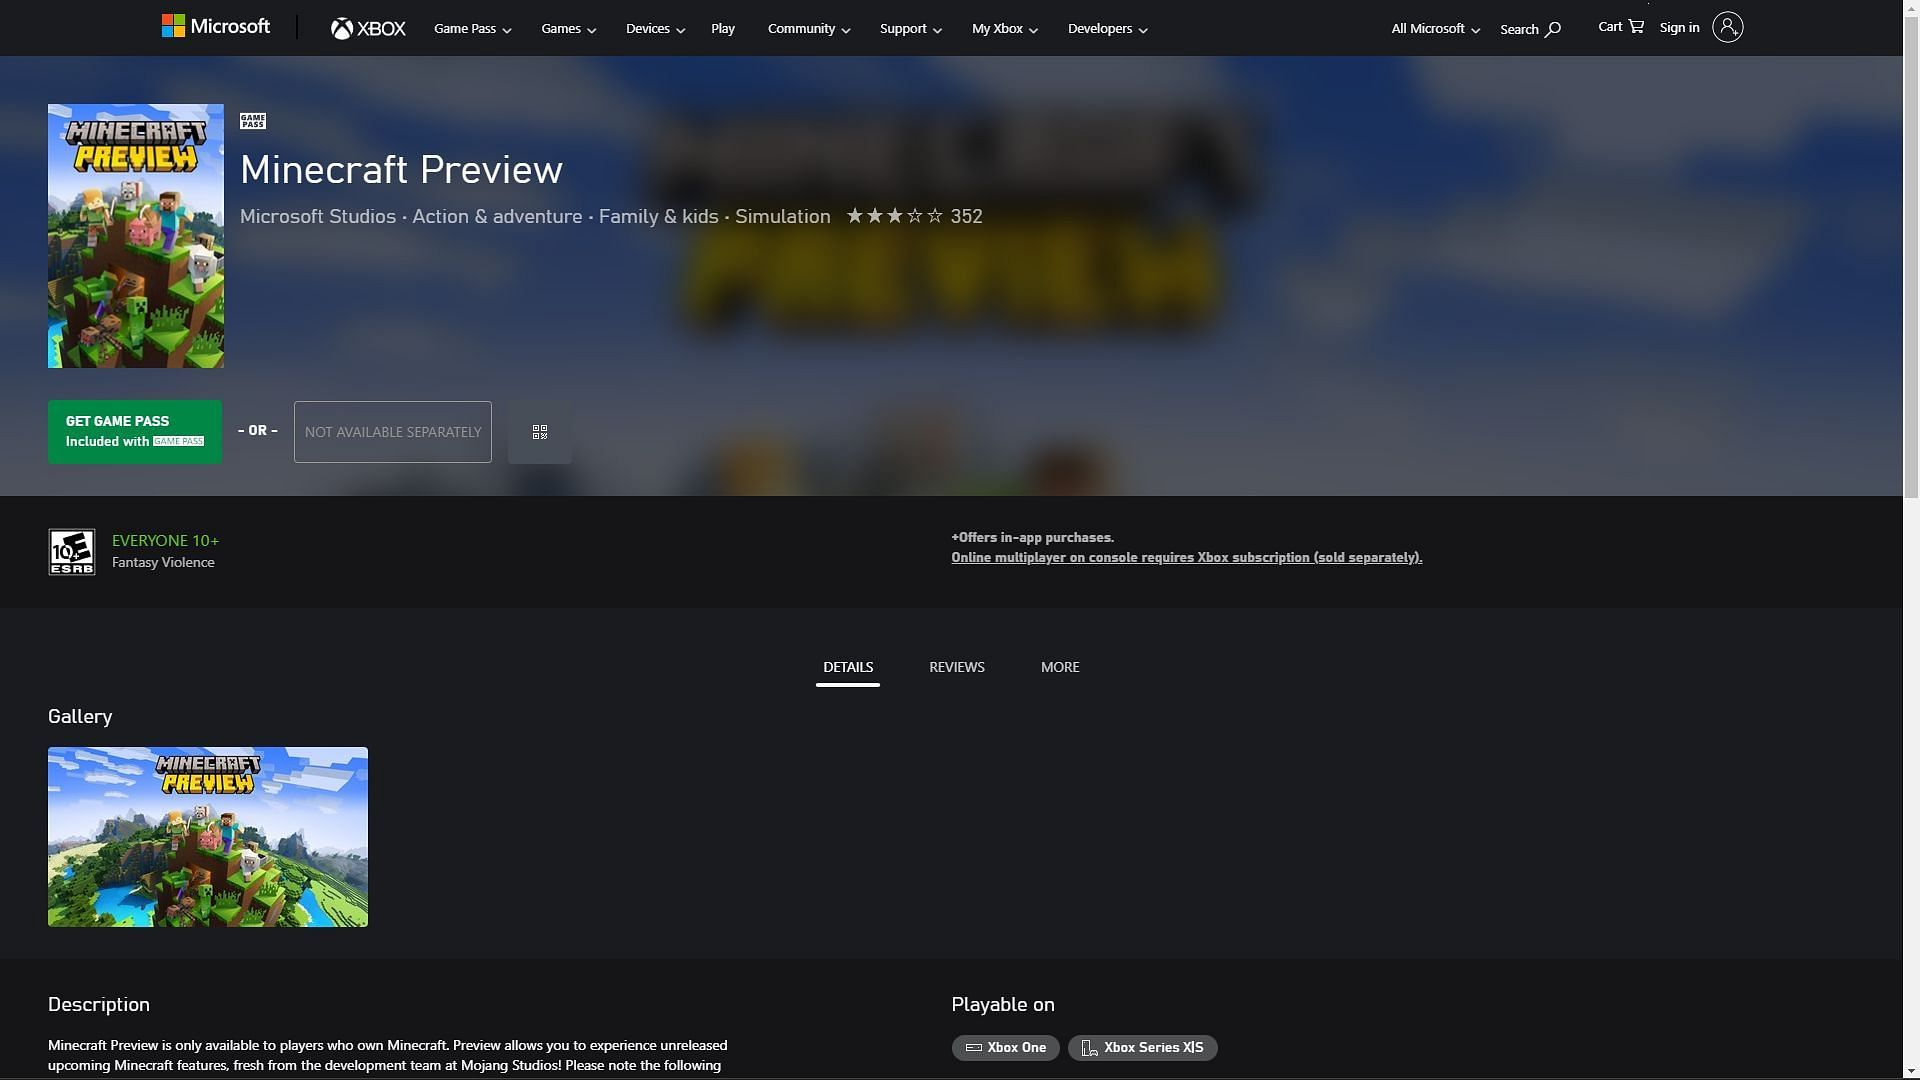Click the ESRB Everyone 10+ rating icon
Viewport: 1920px width, 1080px height.
pyautogui.click(x=72, y=552)
